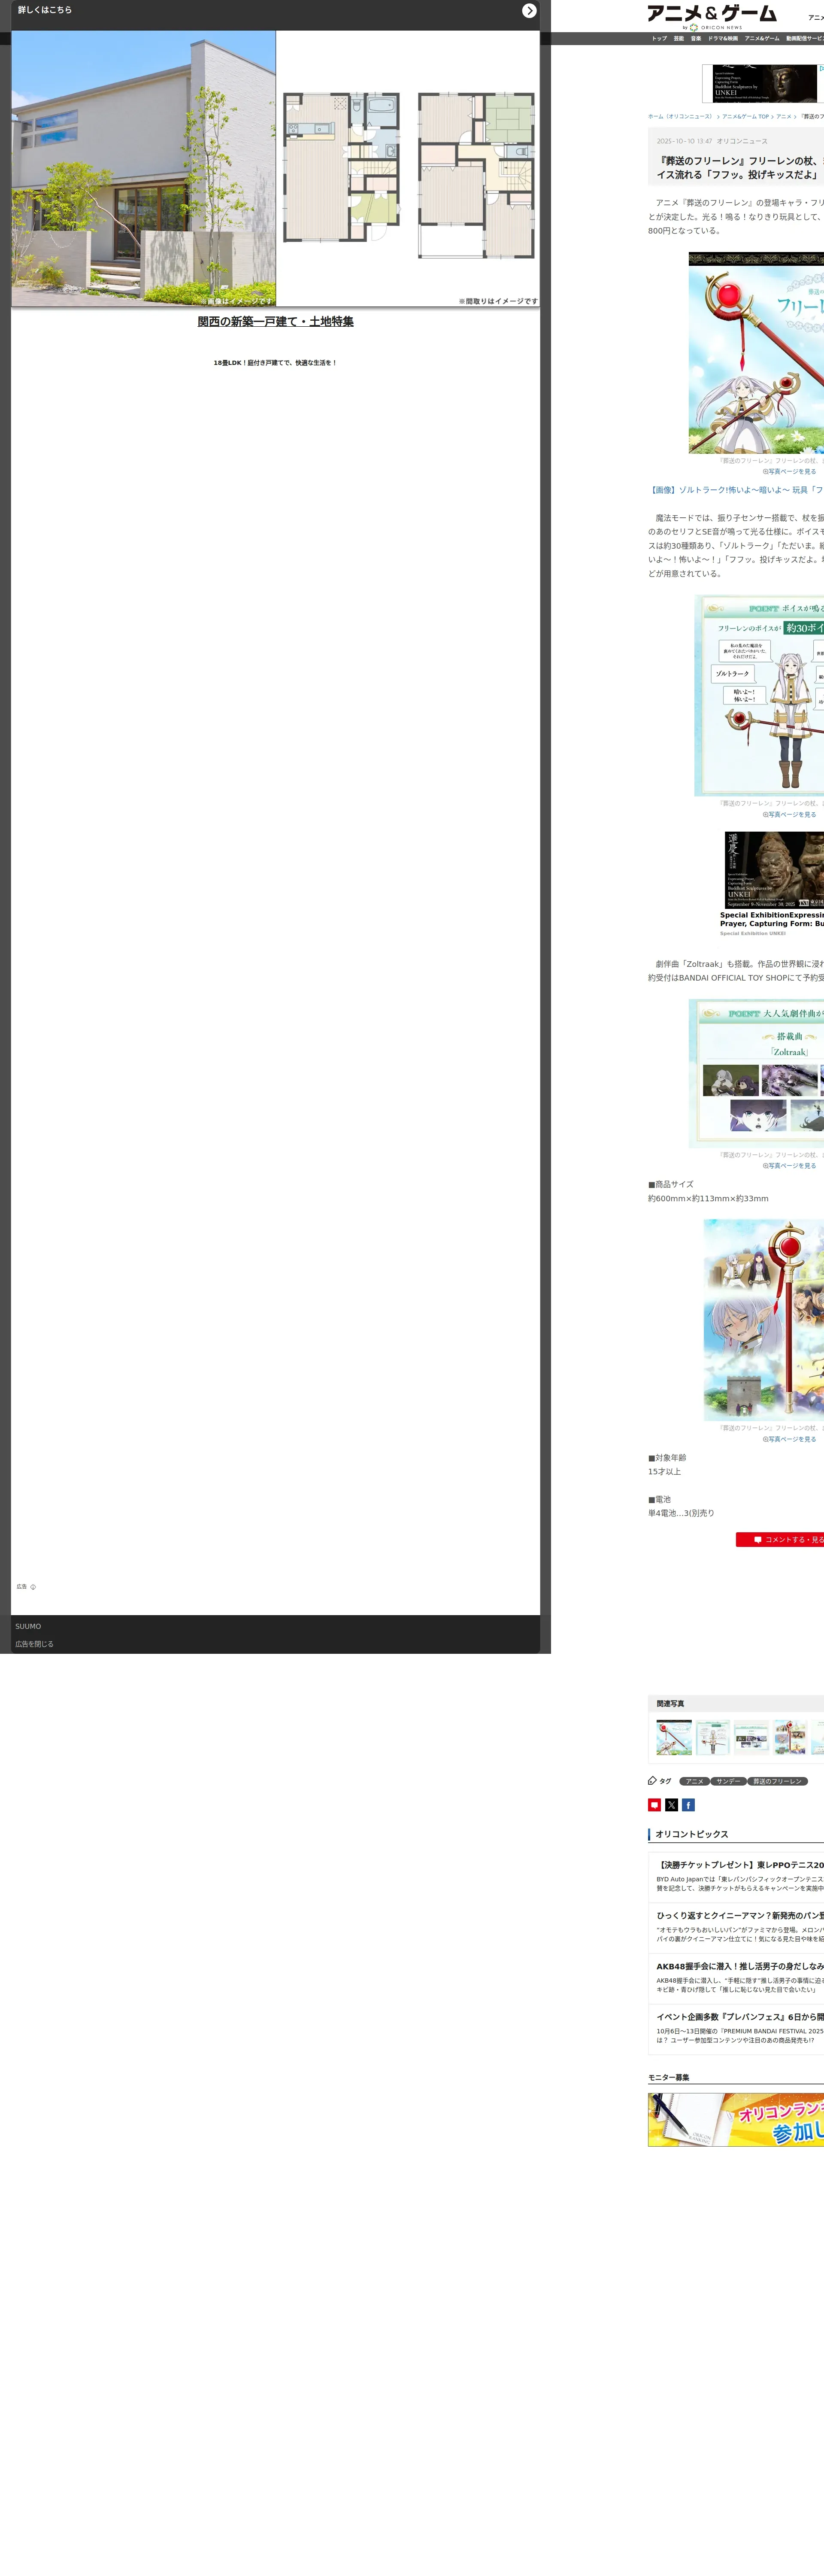Open 詳しくはこちら ad link
The image size is (824, 2576).
45,10
